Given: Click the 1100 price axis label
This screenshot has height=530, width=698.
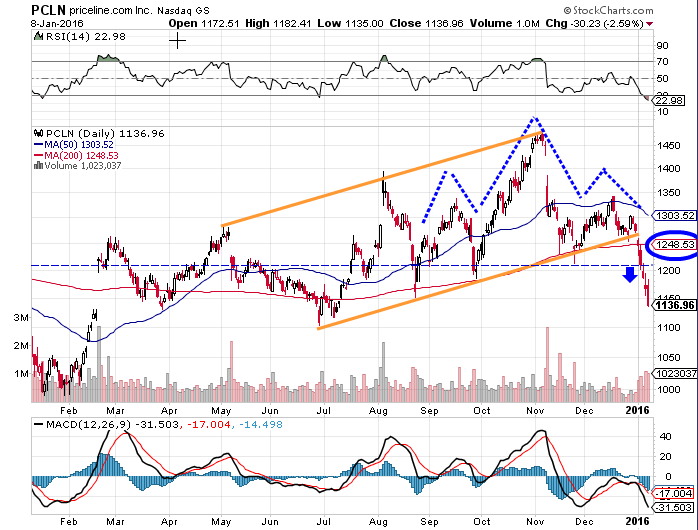Looking at the screenshot, I should click(669, 328).
